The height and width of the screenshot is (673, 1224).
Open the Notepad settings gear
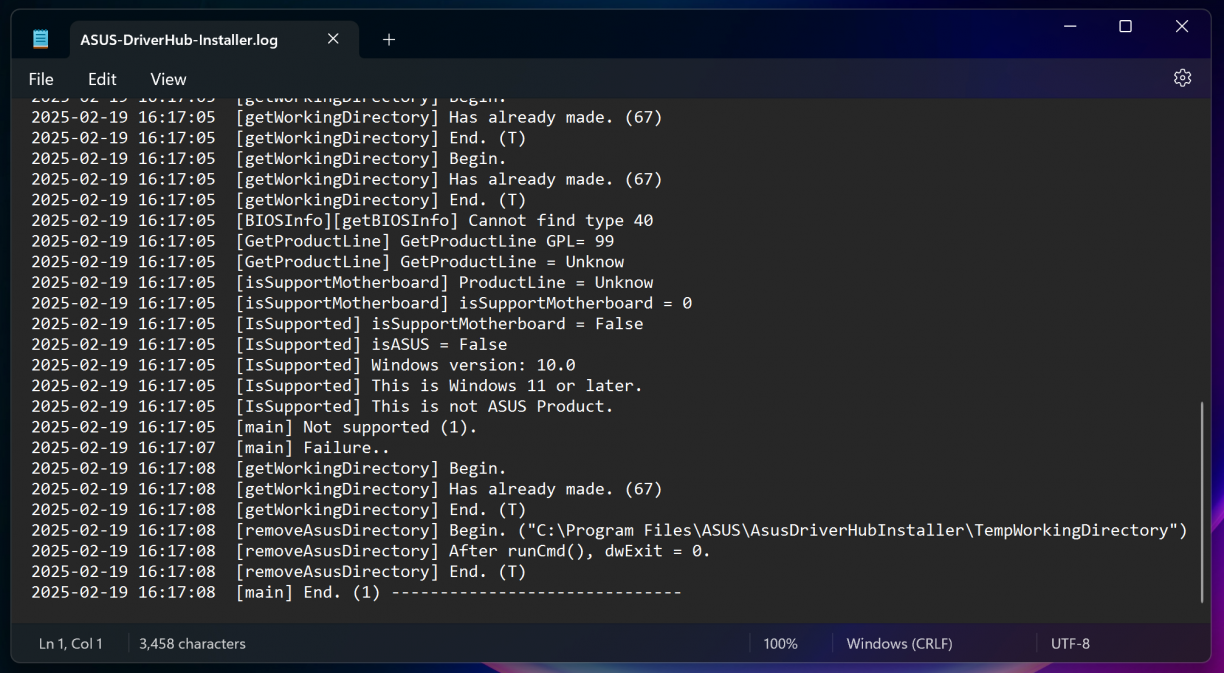pos(1182,78)
